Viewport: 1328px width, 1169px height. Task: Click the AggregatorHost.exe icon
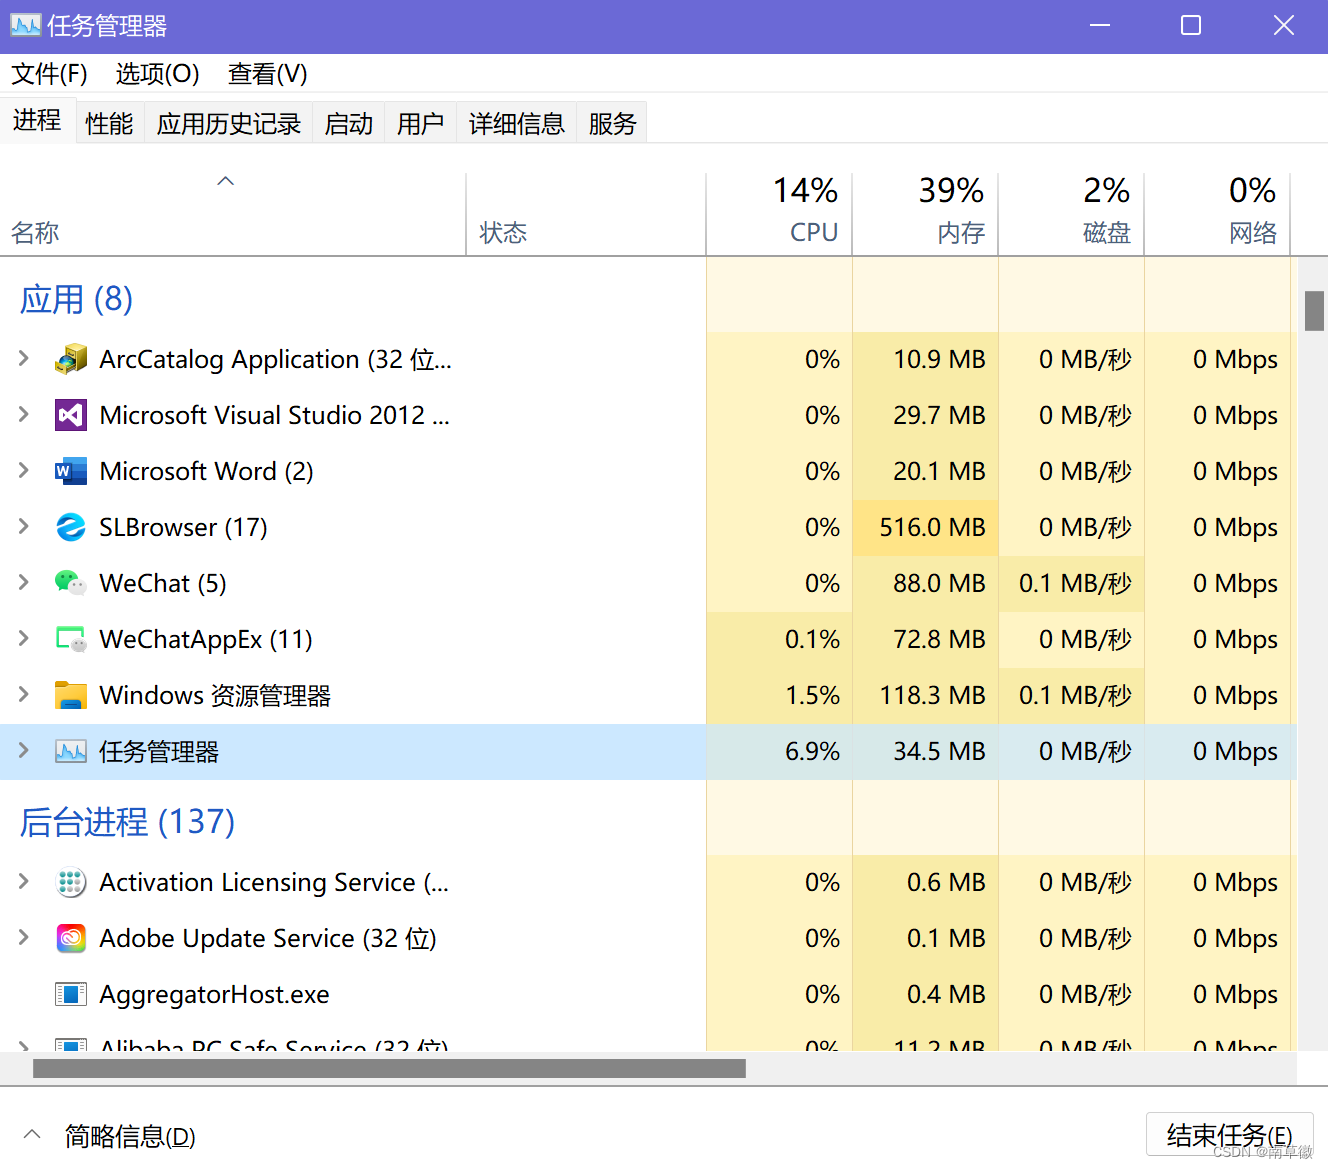tap(71, 994)
